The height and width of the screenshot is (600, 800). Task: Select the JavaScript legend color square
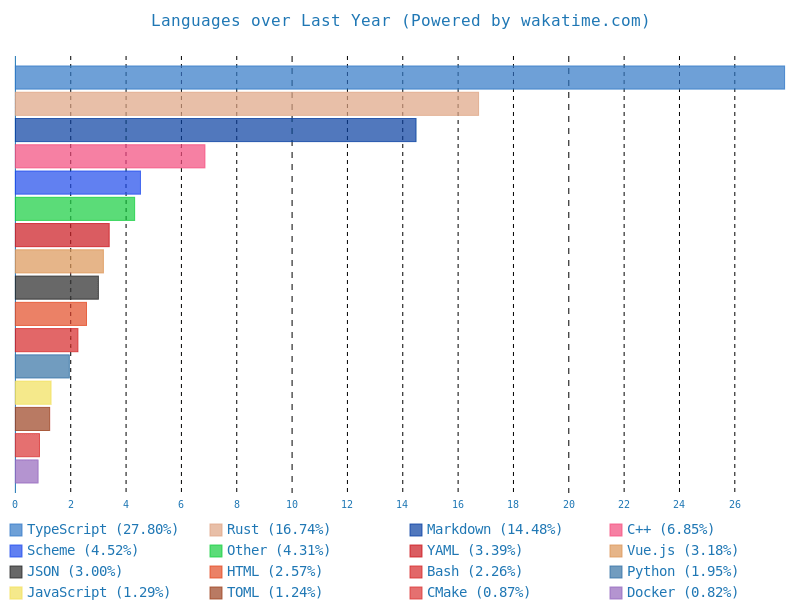(x=17, y=592)
